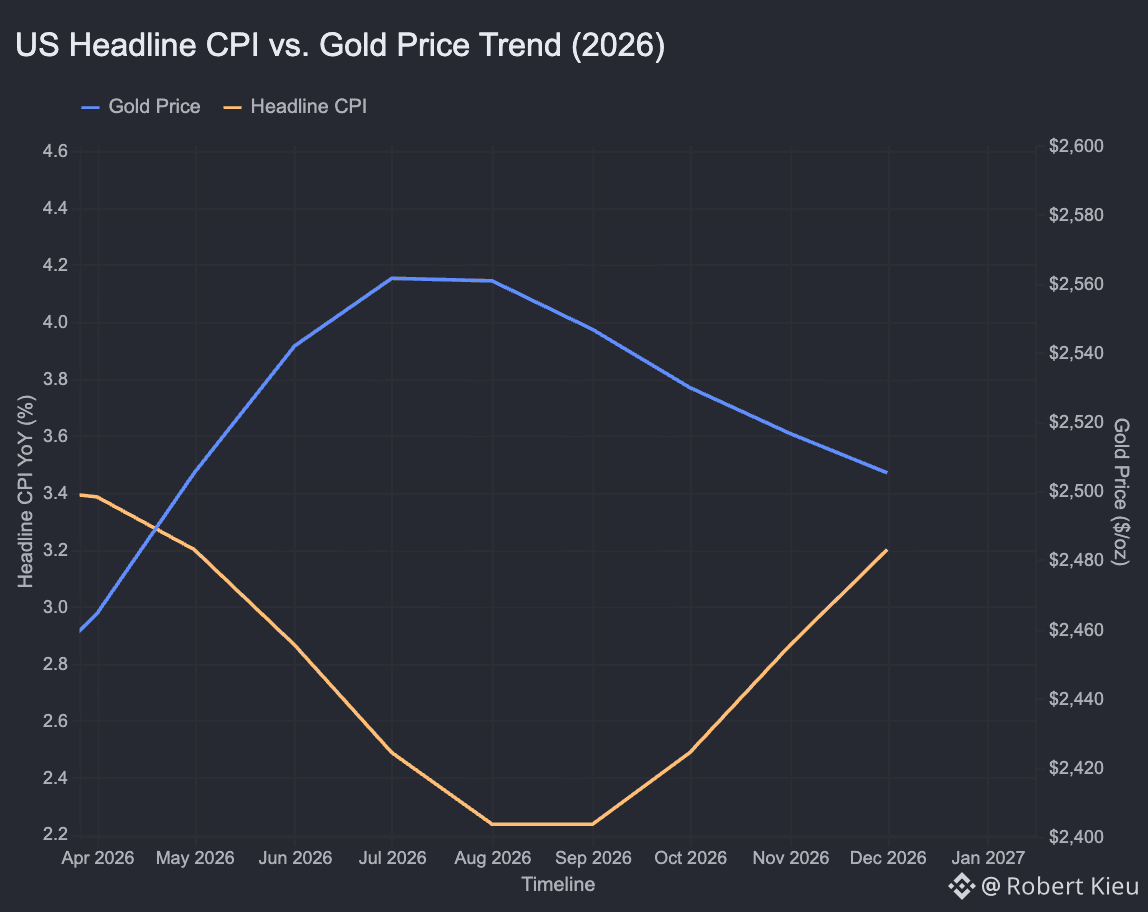1148x912 pixels.
Task: Click the orange Headline CPI legend swatch
Action: click(x=232, y=108)
